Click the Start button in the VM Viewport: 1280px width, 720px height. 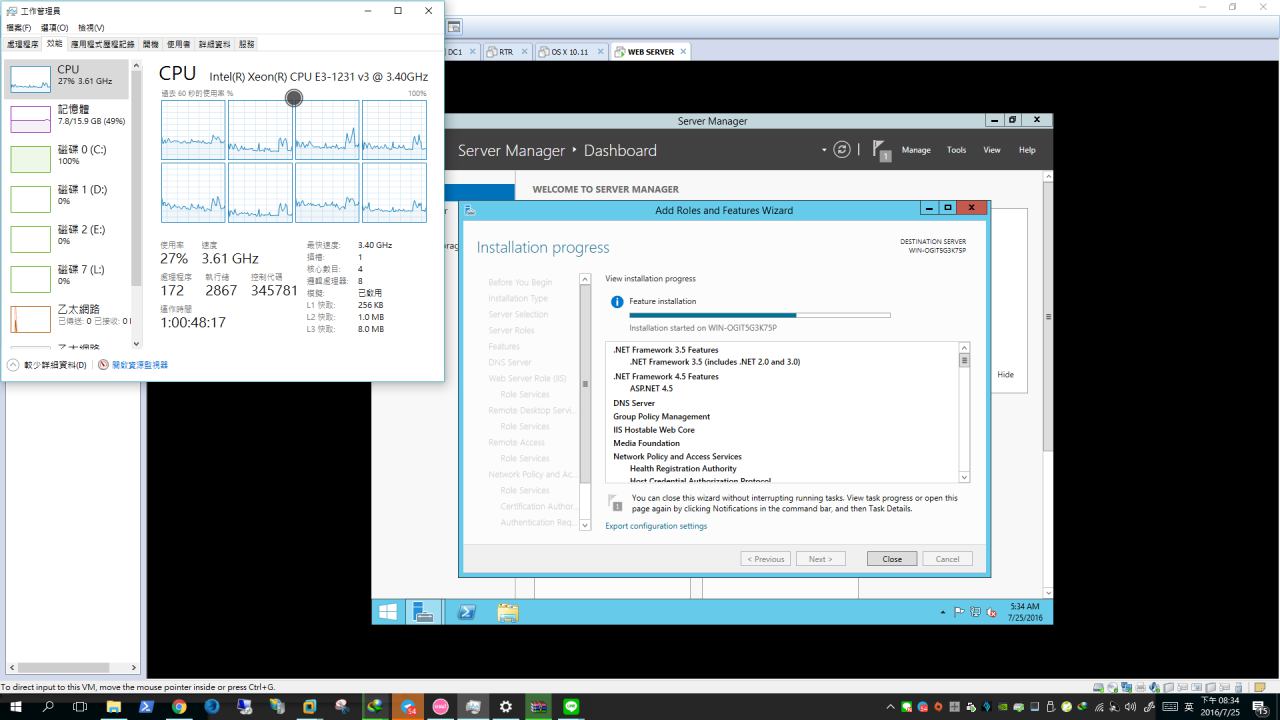pos(388,612)
